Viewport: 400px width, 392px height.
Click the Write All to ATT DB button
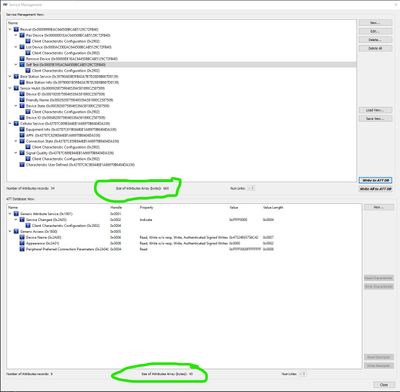375,189
